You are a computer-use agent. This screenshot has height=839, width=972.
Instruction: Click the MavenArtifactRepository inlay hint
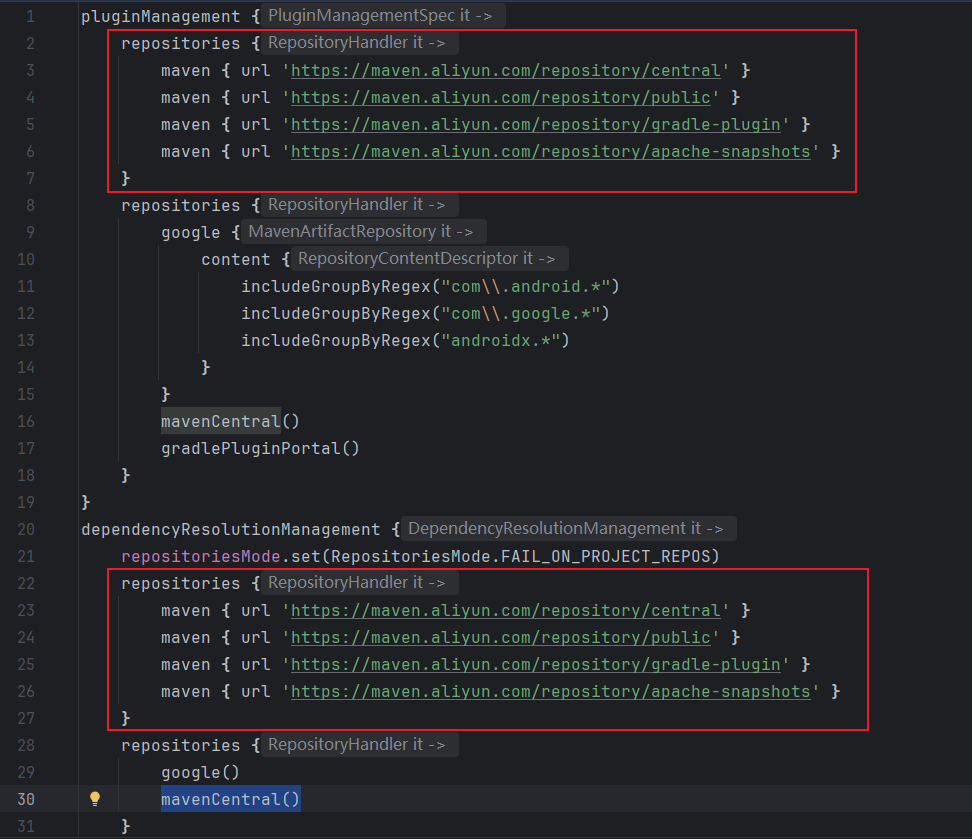pos(363,232)
